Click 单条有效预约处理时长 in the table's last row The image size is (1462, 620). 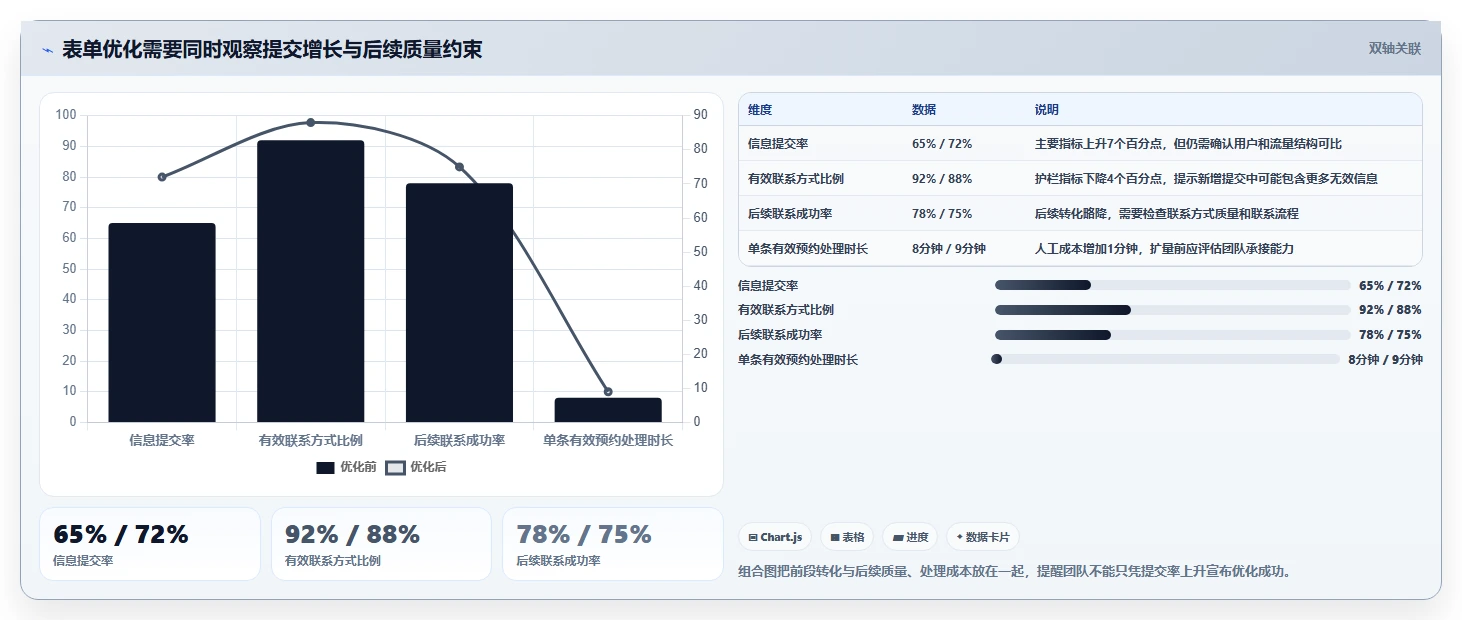coord(808,249)
